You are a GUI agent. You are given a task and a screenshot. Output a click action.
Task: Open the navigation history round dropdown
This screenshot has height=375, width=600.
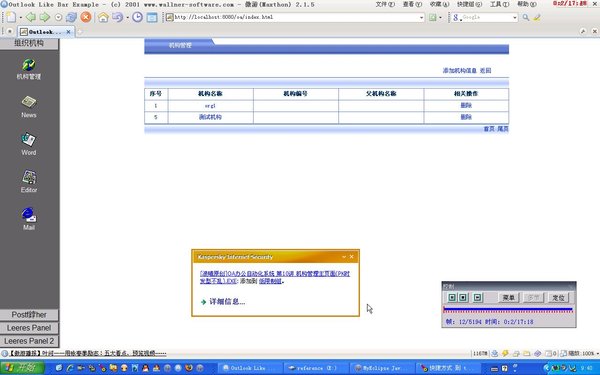pyautogui.click(x=58, y=17)
